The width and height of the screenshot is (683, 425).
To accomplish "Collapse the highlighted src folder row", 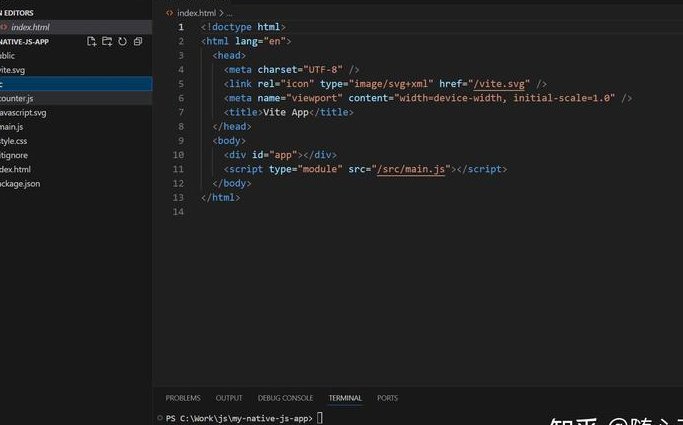I will click(76, 84).
